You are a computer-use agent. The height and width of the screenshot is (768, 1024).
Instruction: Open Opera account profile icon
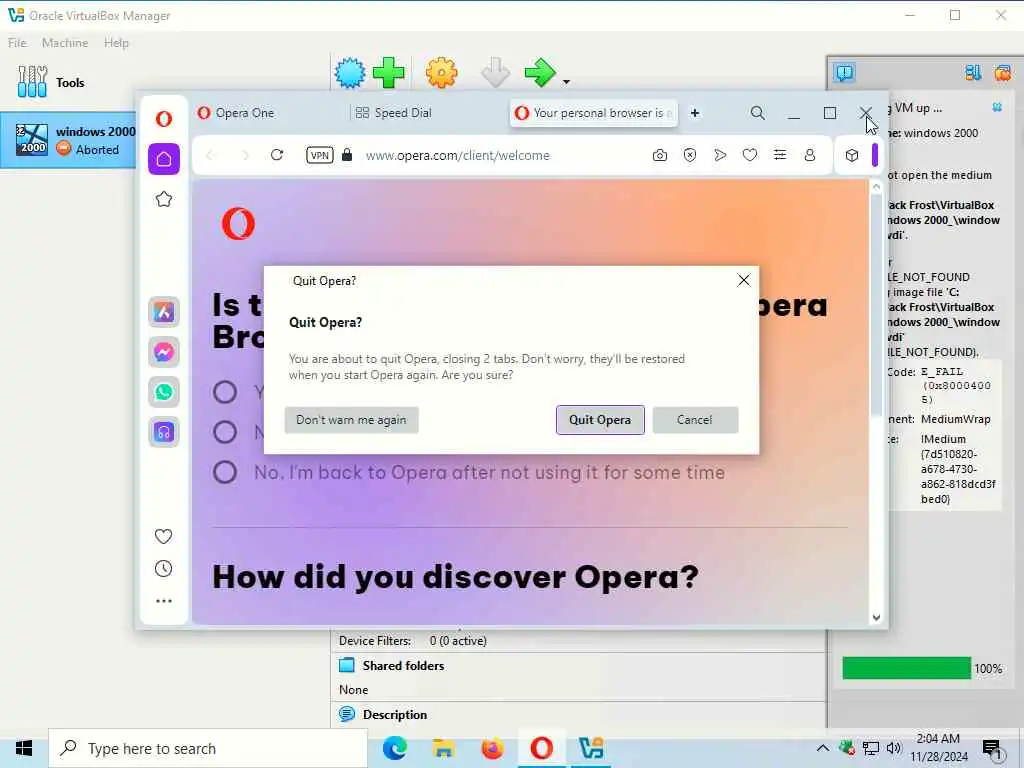point(810,155)
